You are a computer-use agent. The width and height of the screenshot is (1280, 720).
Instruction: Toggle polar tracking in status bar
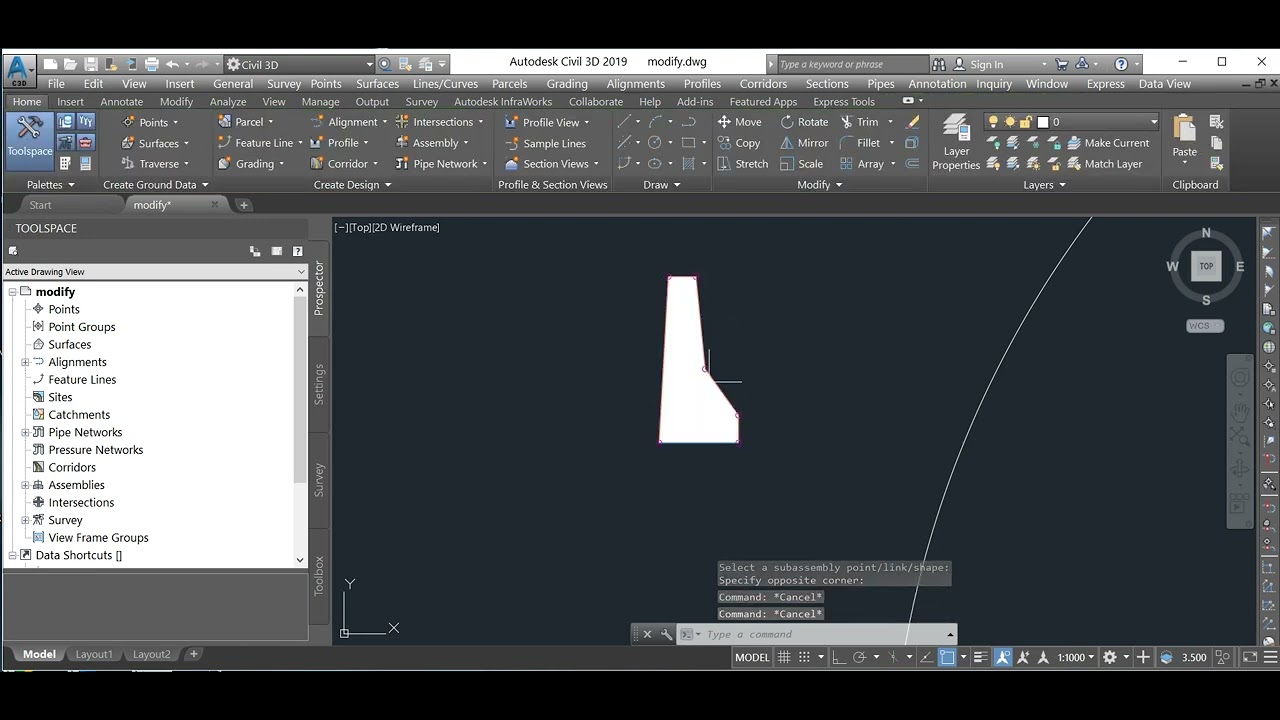click(x=859, y=657)
